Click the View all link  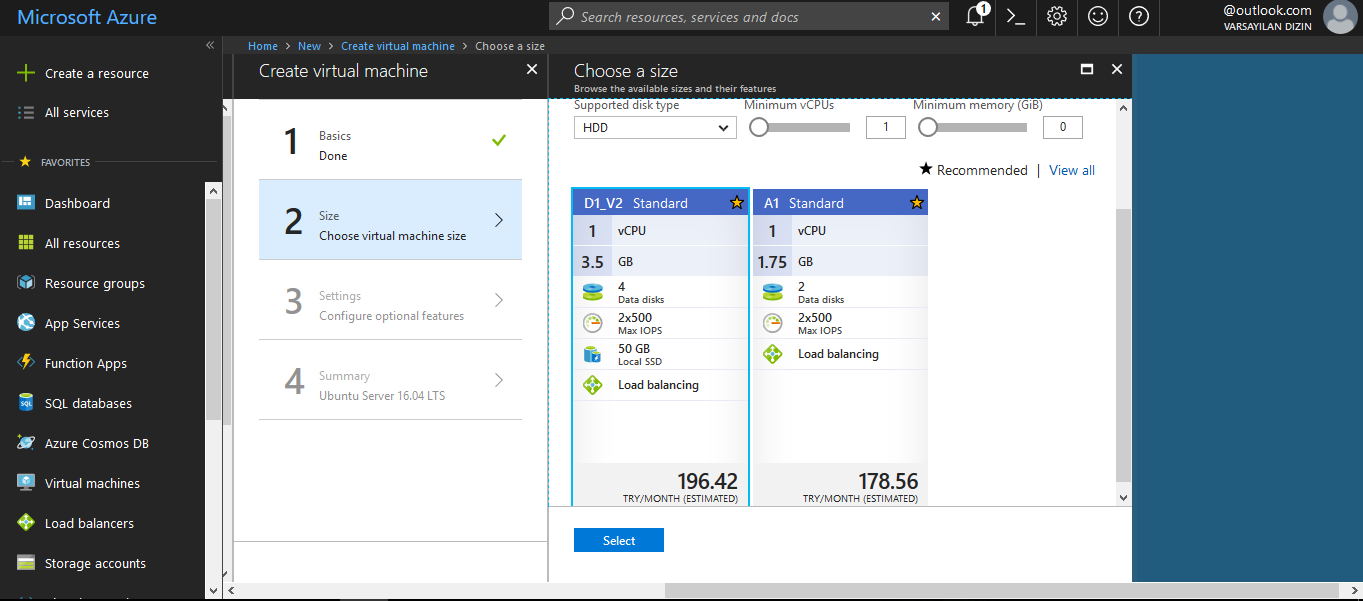(1072, 170)
